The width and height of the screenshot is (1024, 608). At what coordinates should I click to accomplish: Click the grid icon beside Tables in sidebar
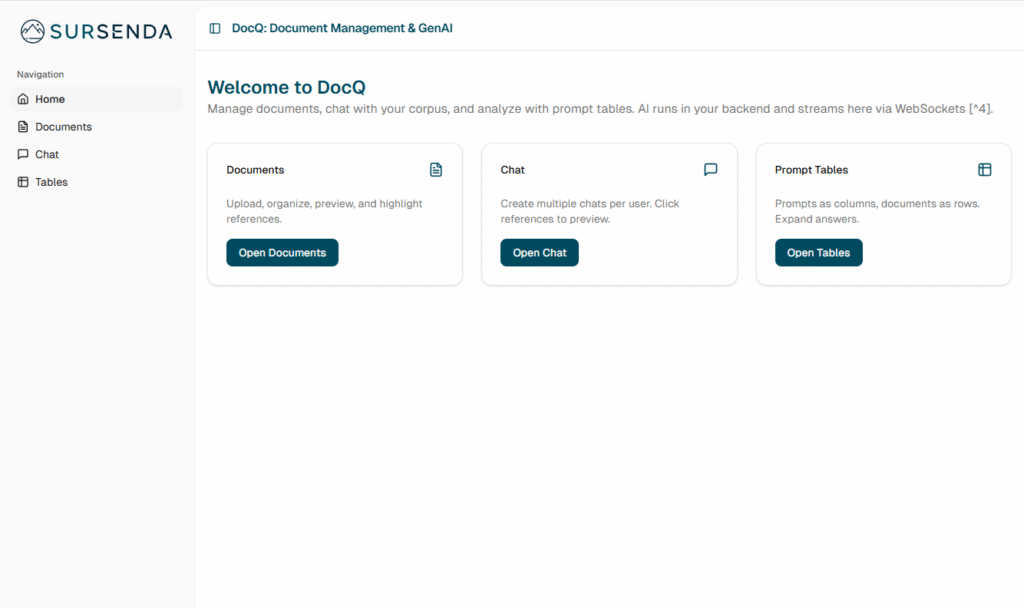tap(23, 182)
